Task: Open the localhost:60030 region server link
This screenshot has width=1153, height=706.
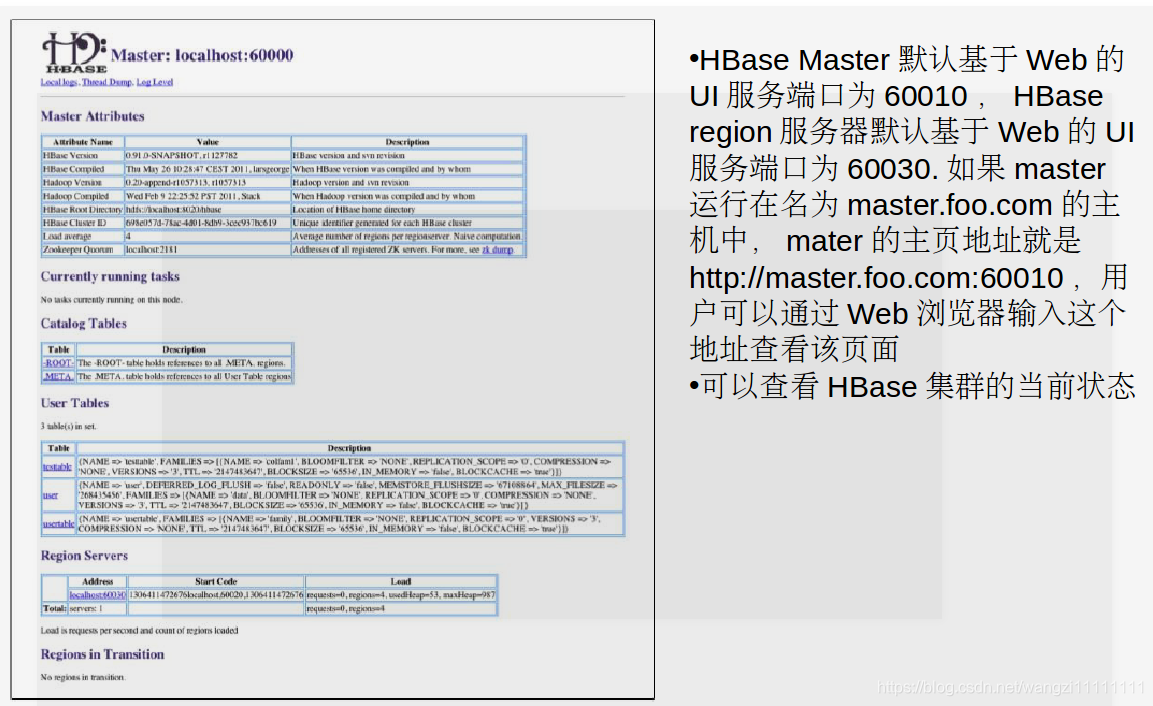Action: coord(97,595)
